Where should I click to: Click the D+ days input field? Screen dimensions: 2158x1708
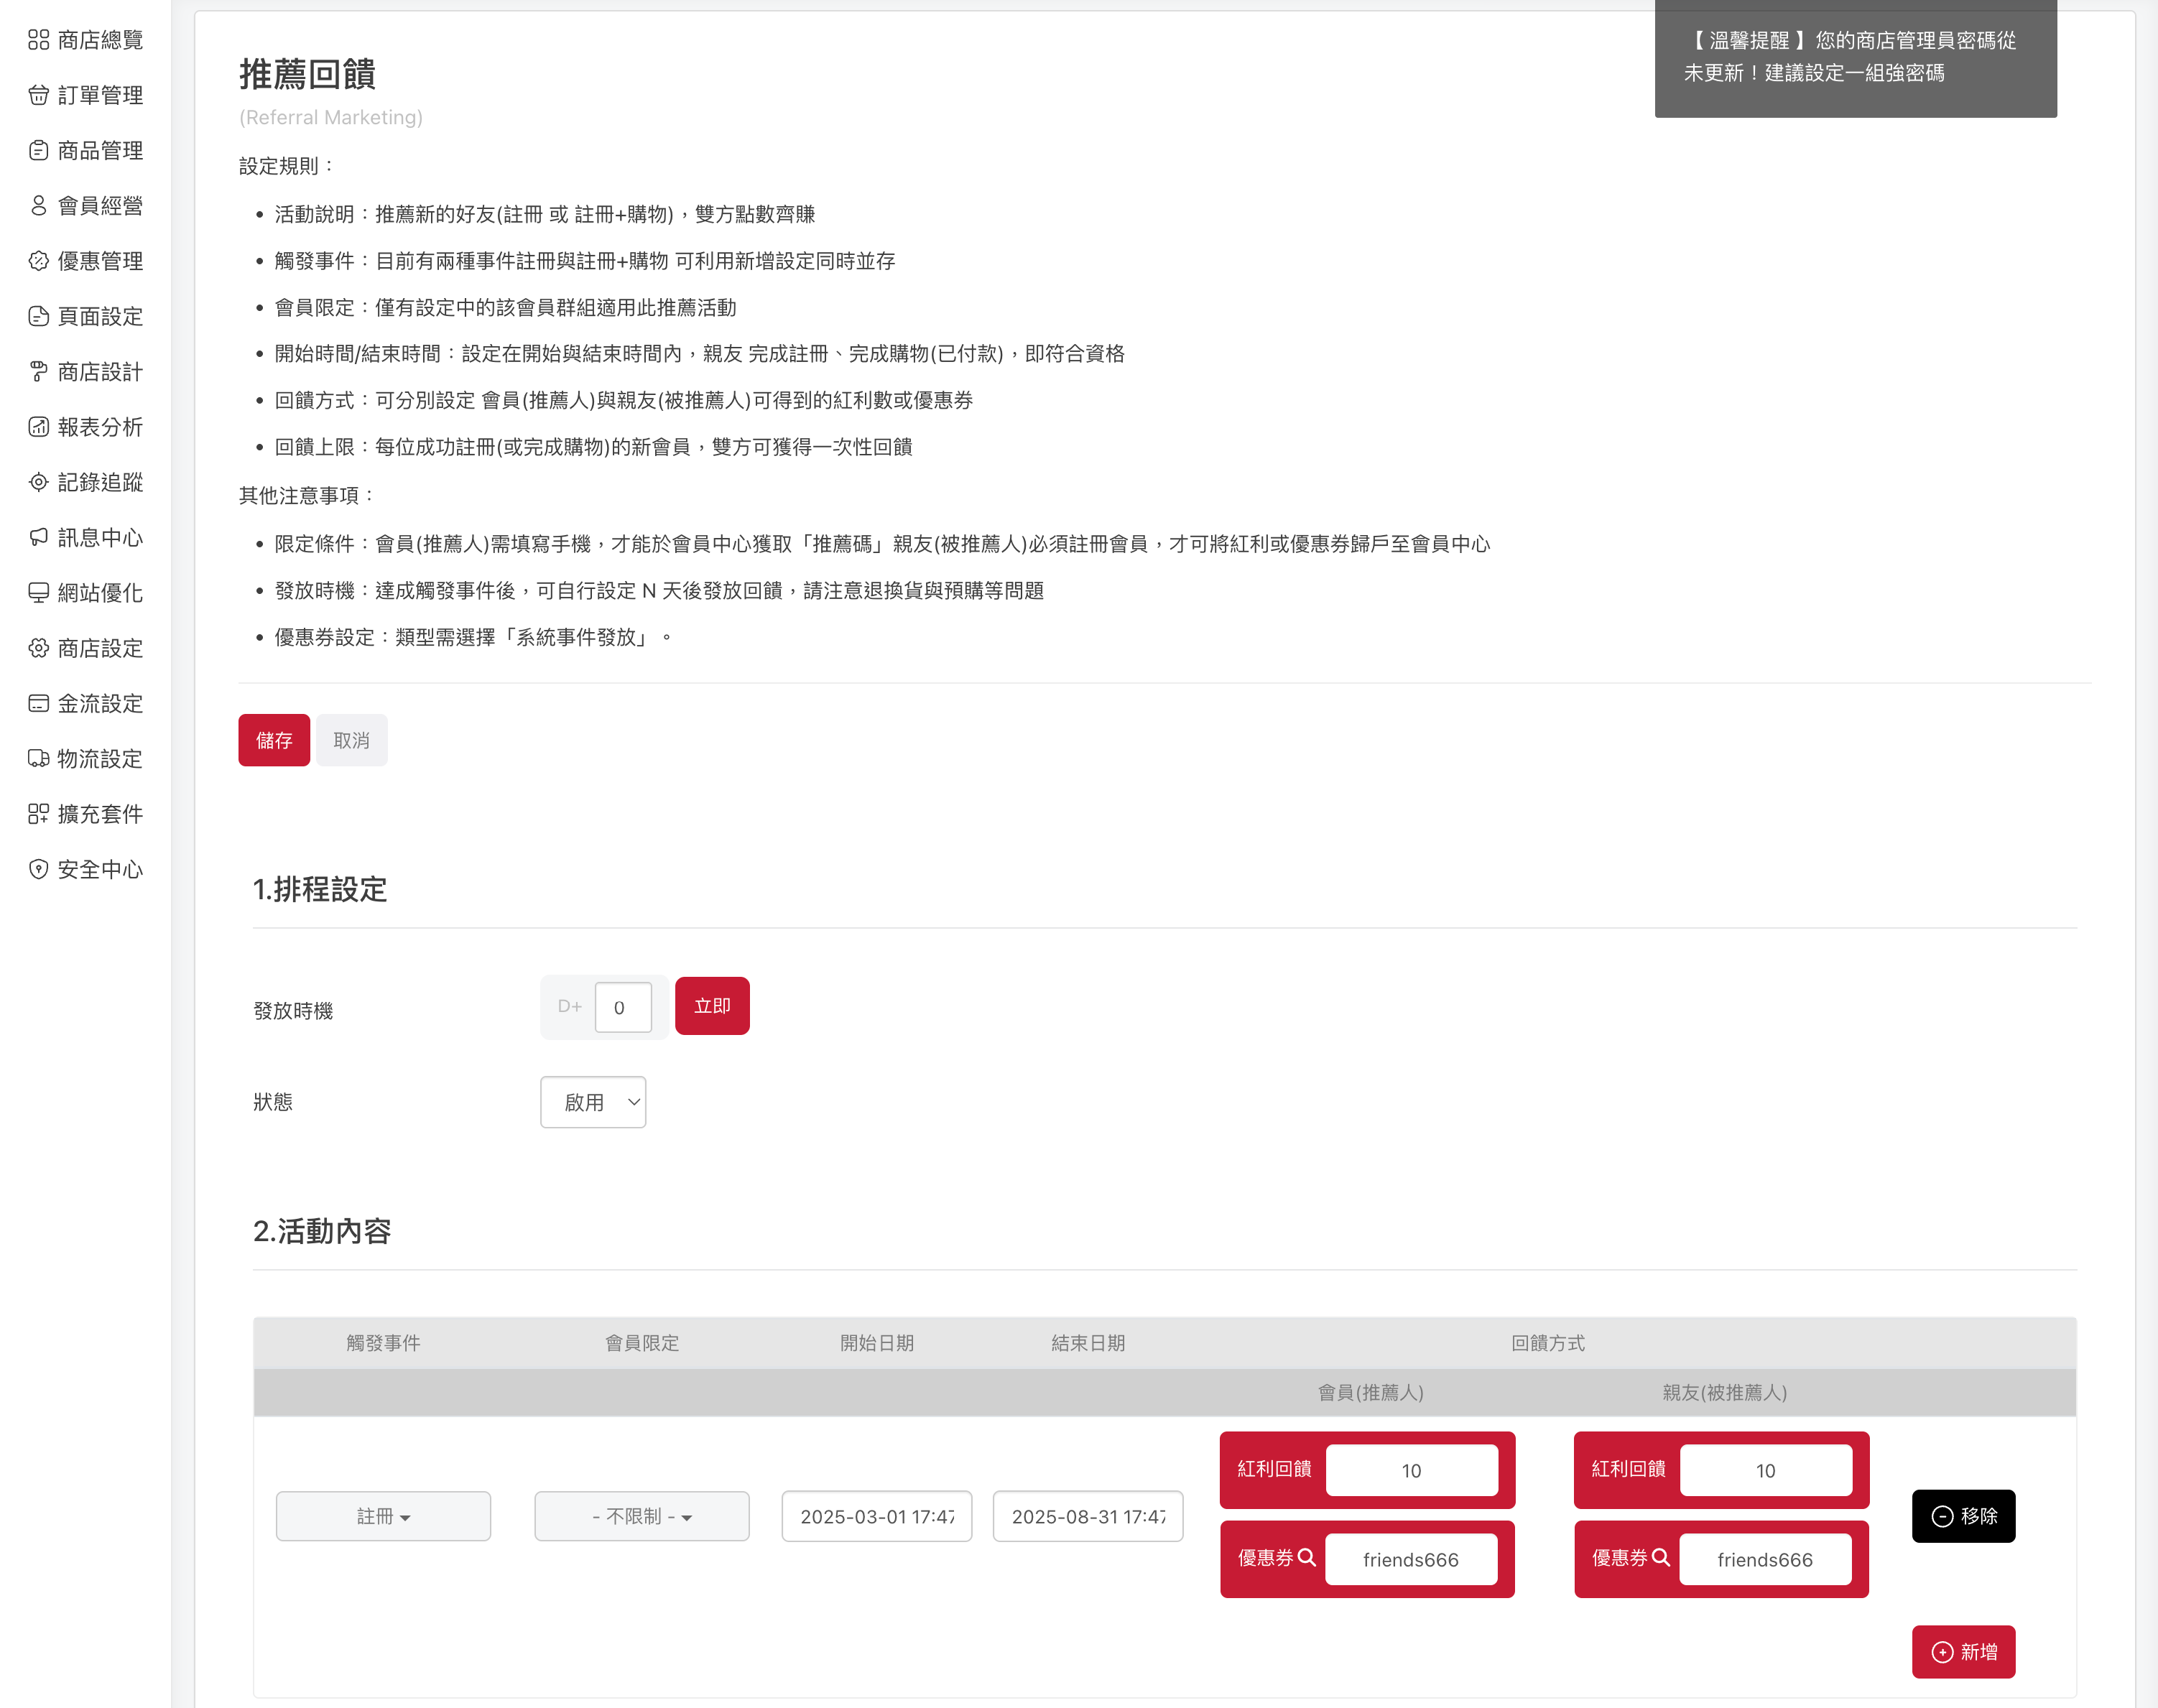click(622, 1007)
